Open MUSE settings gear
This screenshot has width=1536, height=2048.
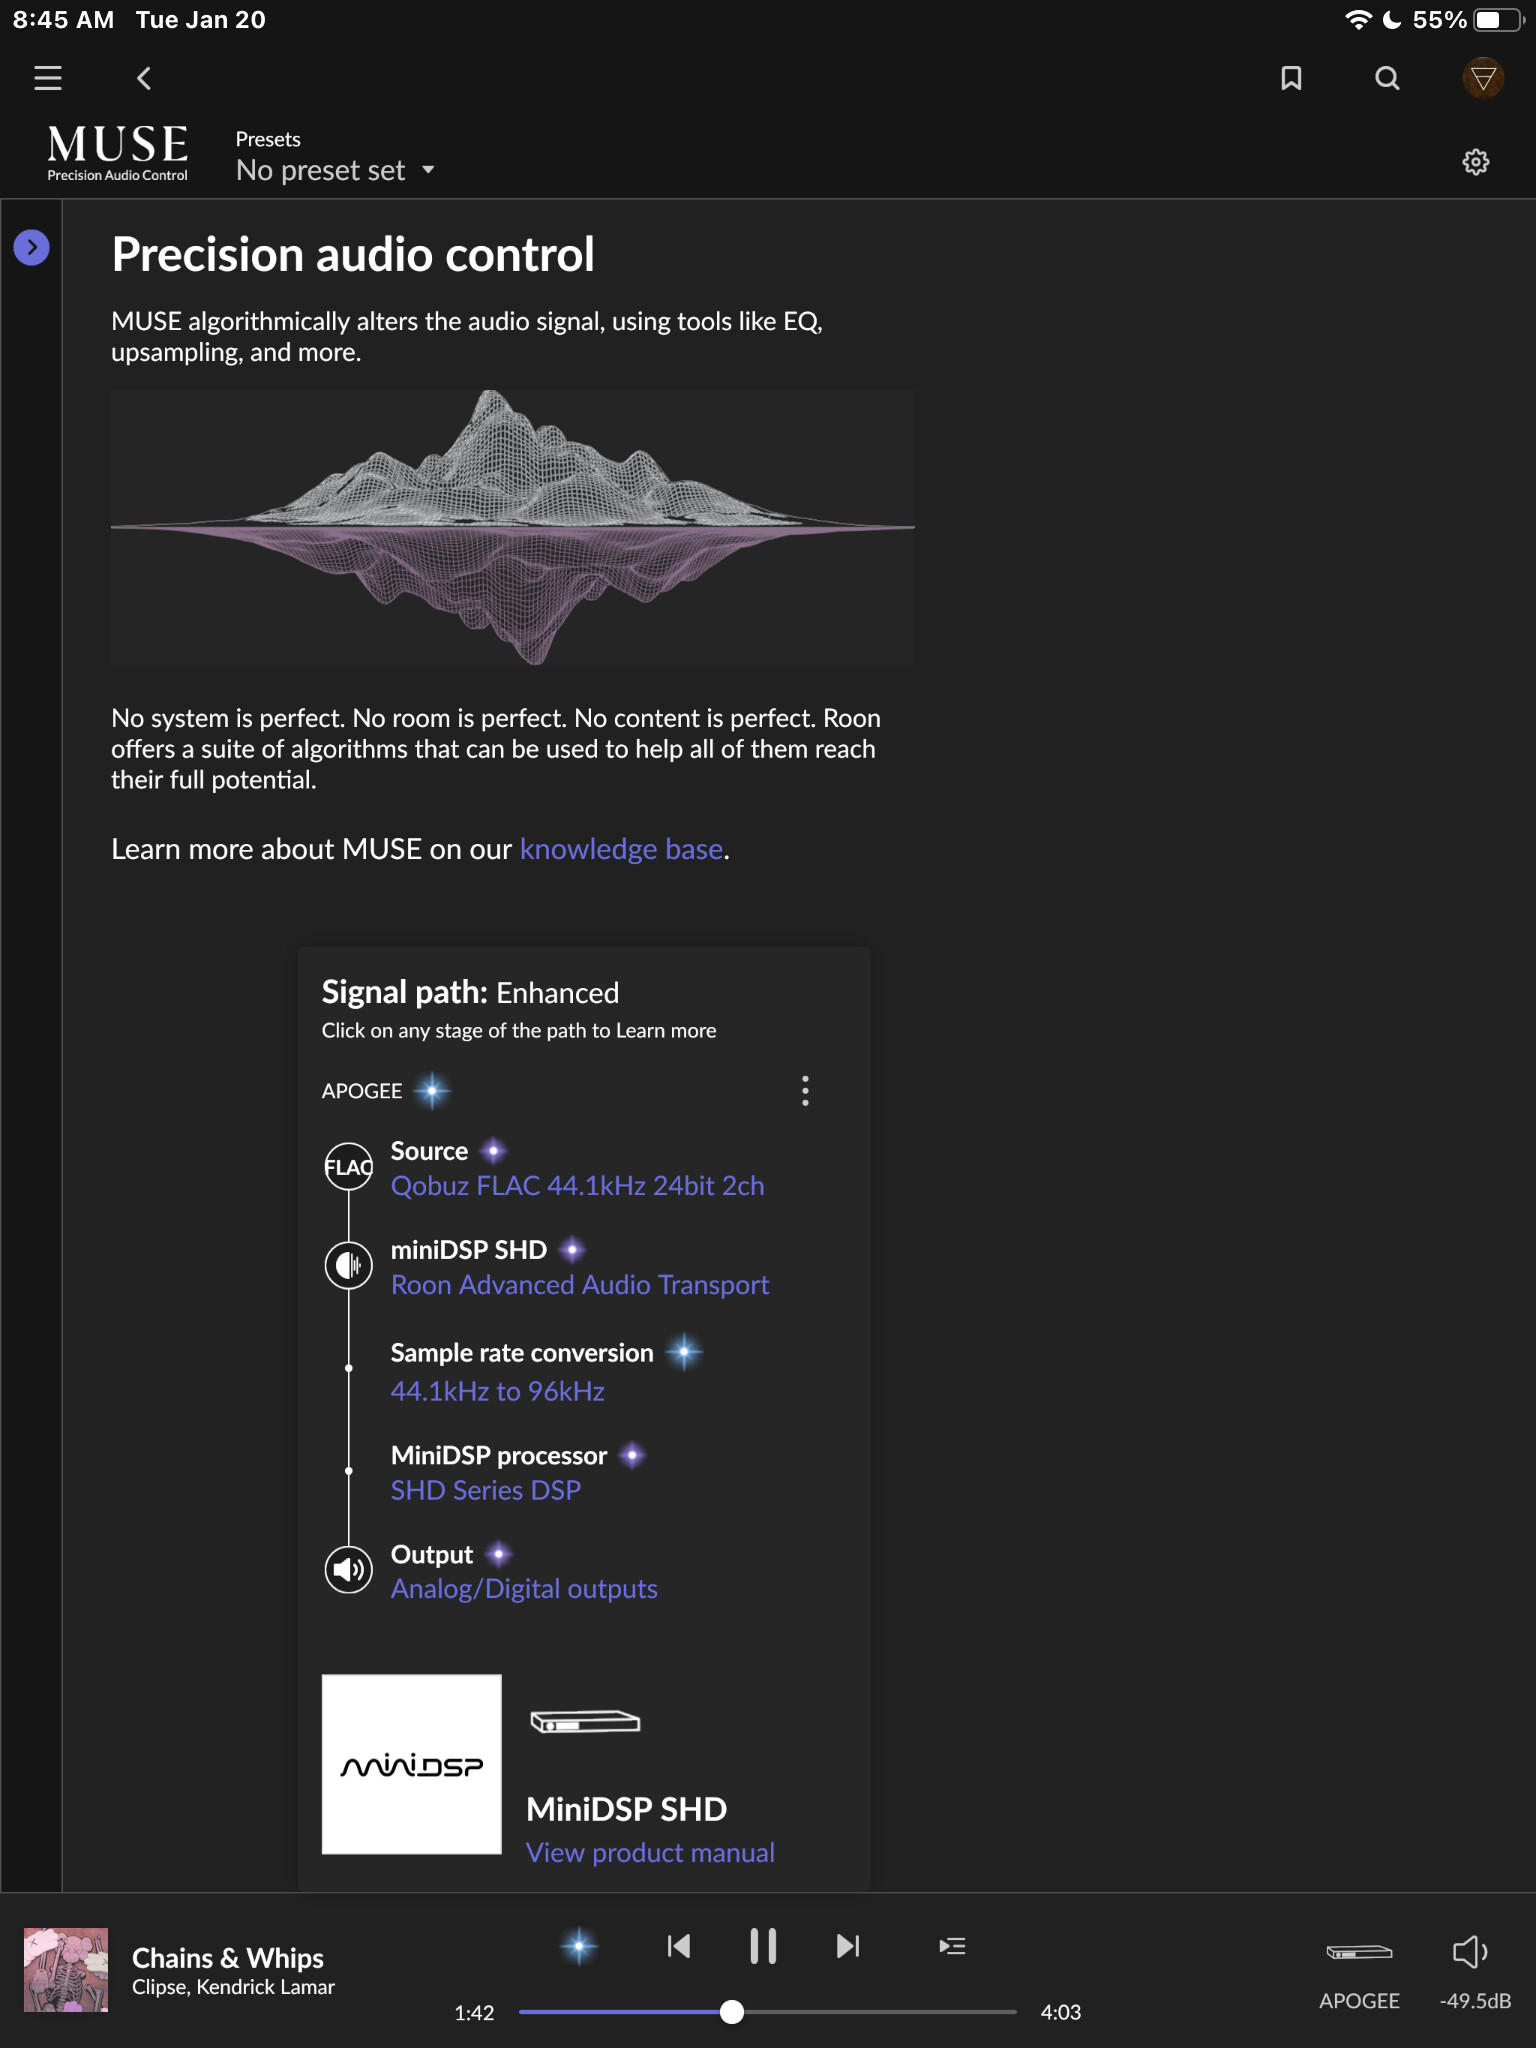1475,162
